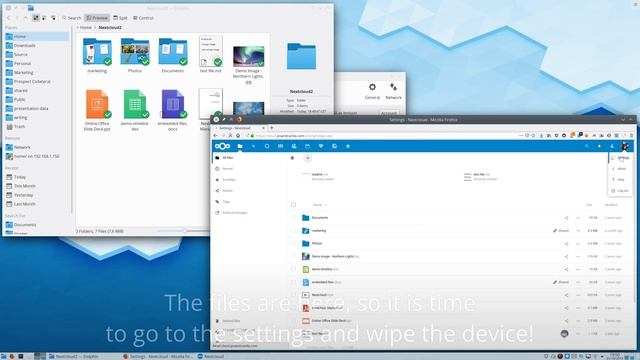Open new Firefox tab with plus button

(272, 128)
